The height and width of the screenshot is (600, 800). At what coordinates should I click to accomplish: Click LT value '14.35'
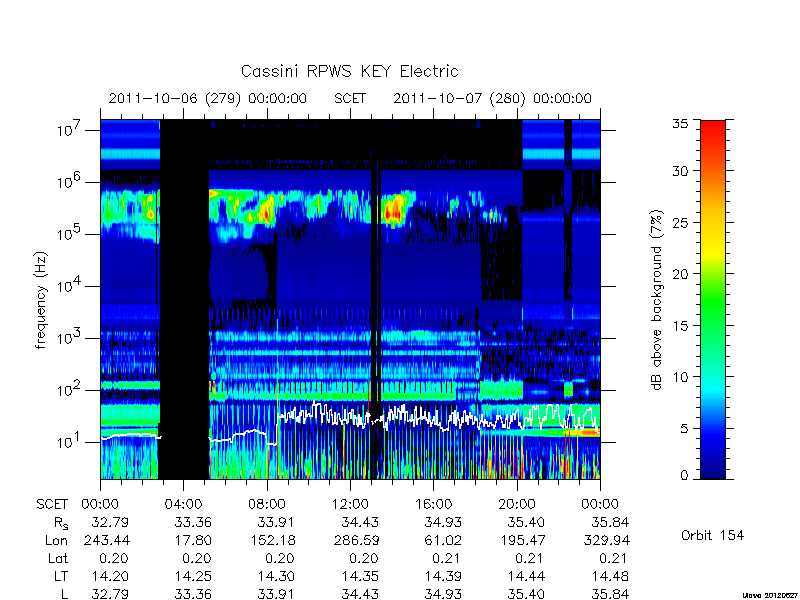point(360,577)
